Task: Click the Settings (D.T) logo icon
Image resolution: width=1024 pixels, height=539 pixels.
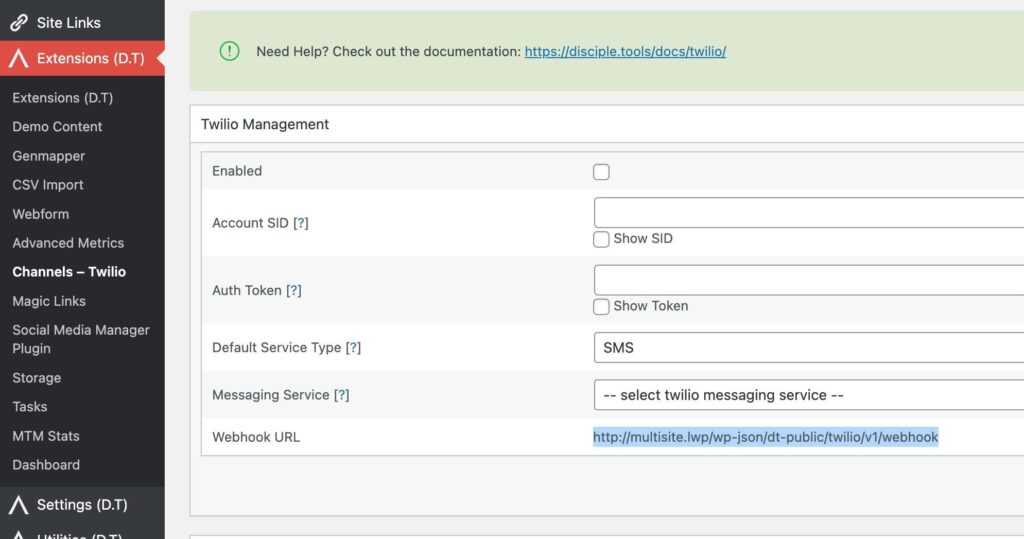Action: coord(18,505)
